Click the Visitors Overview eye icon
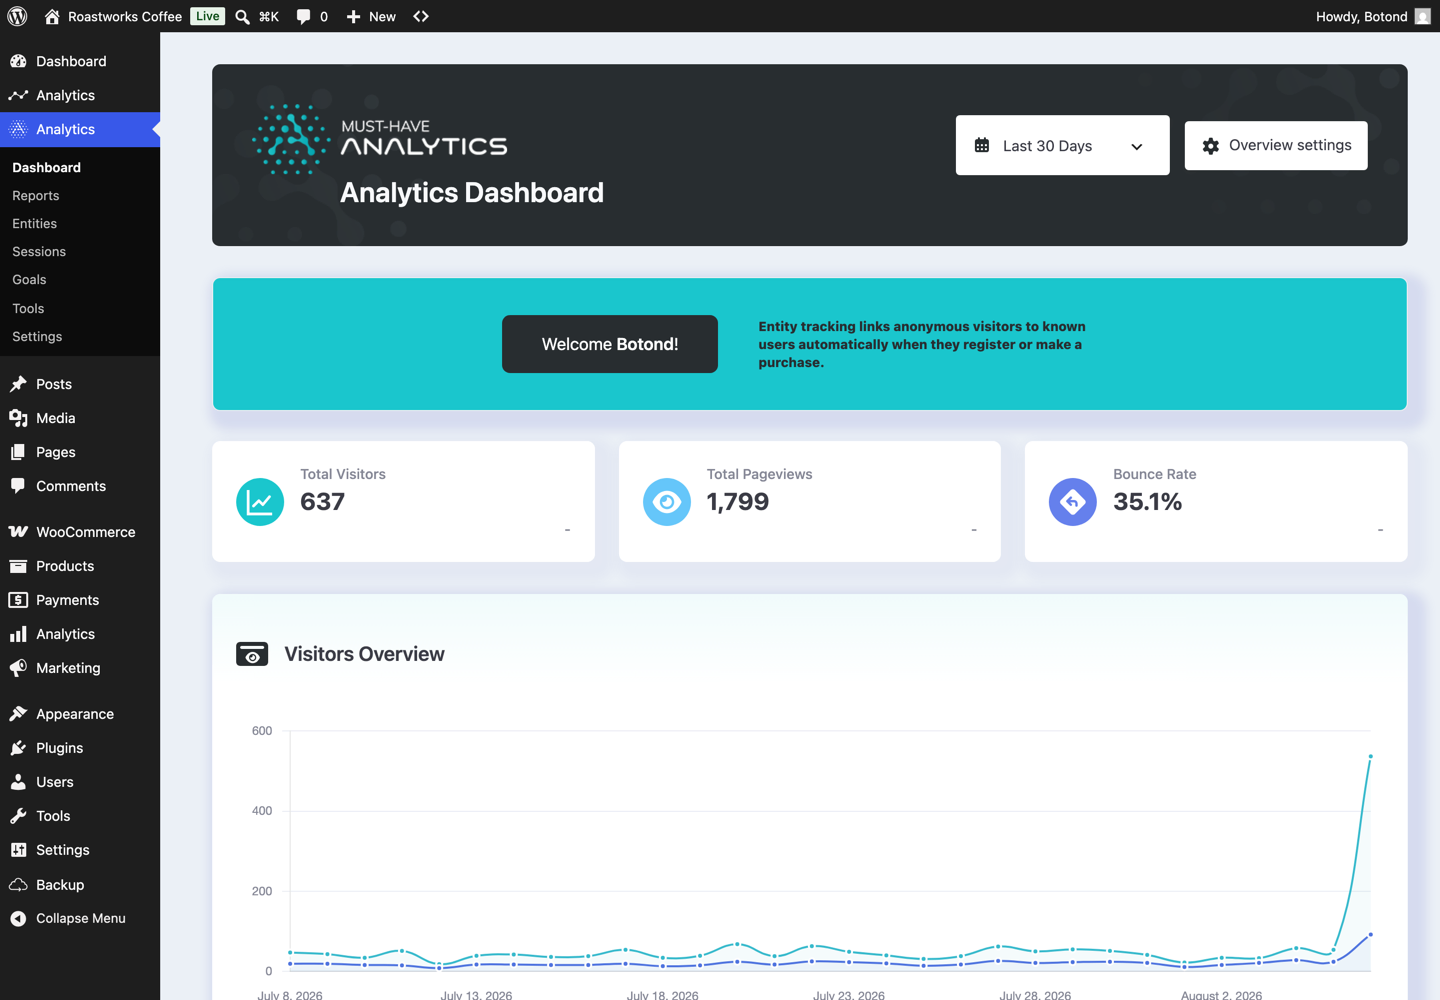1440x1000 pixels. (252, 654)
